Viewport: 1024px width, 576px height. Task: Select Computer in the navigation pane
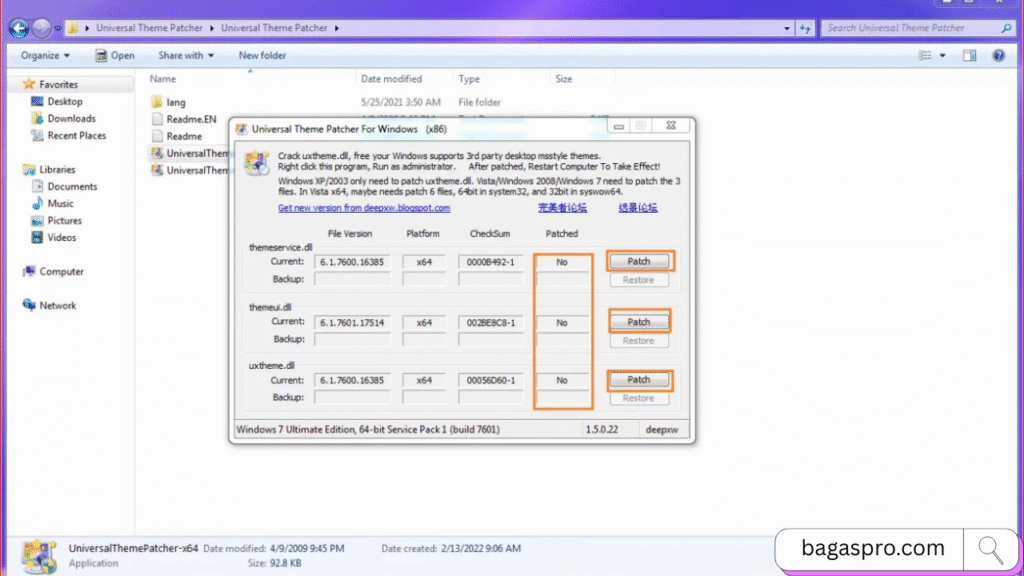coord(61,272)
